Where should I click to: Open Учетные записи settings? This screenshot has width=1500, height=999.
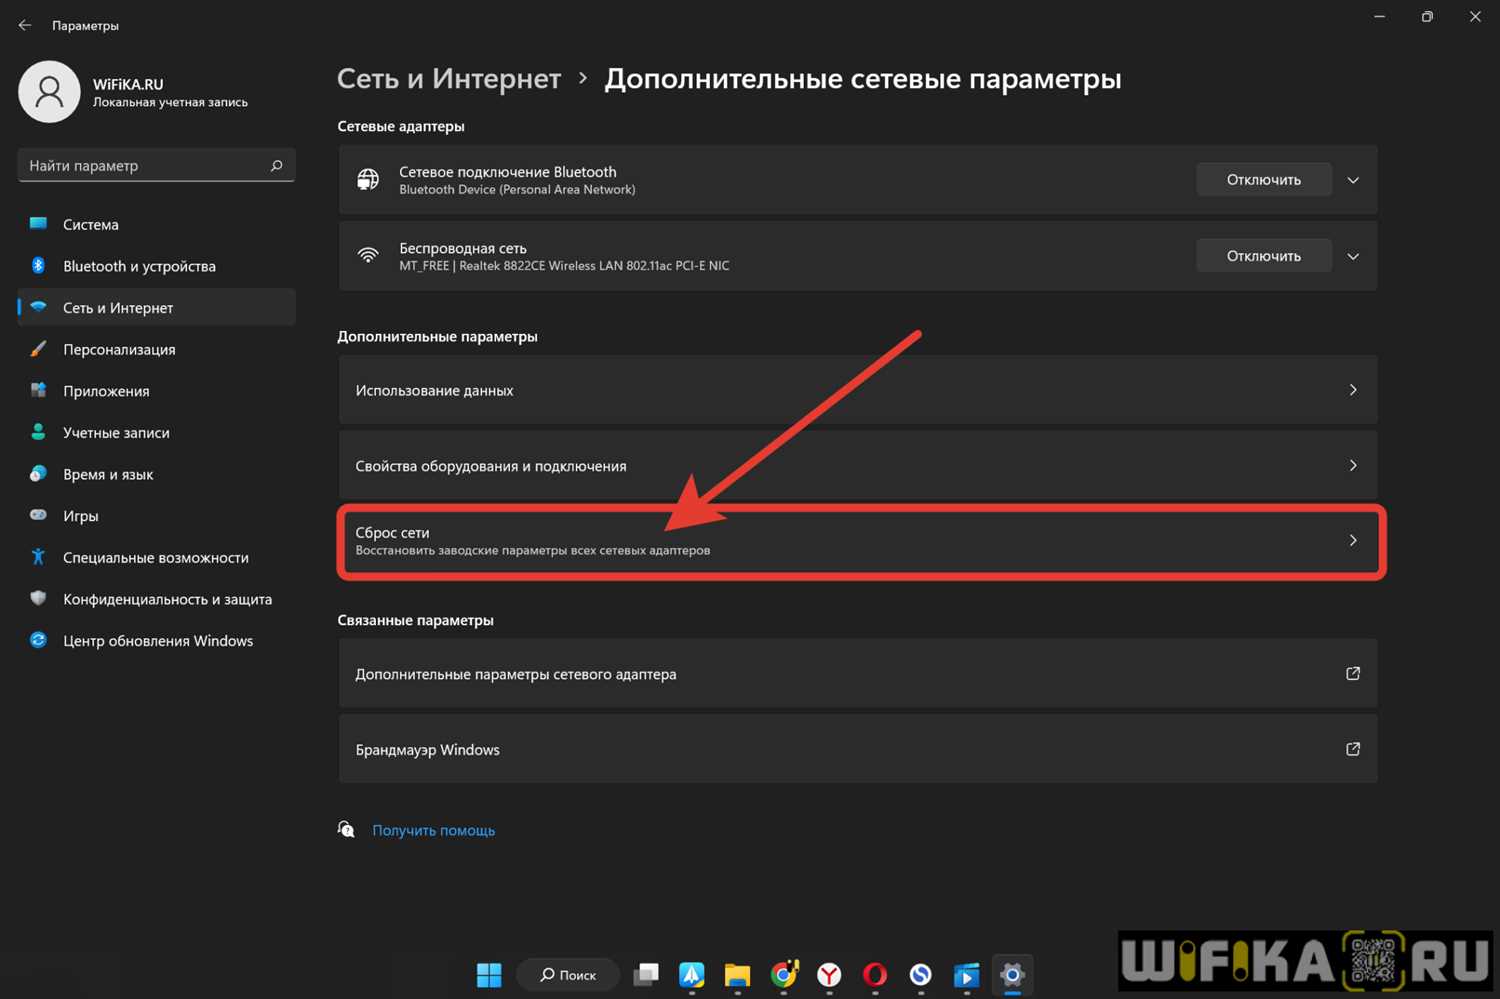point(157,433)
